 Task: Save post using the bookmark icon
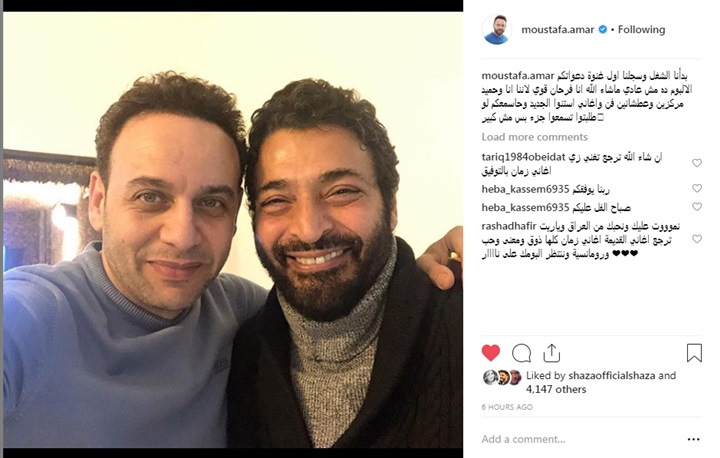pyautogui.click(x=694, y=353)
